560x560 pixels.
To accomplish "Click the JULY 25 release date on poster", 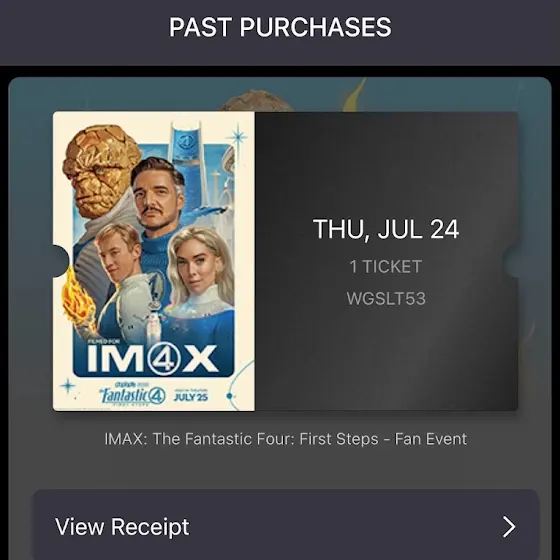I will [191, 397].
